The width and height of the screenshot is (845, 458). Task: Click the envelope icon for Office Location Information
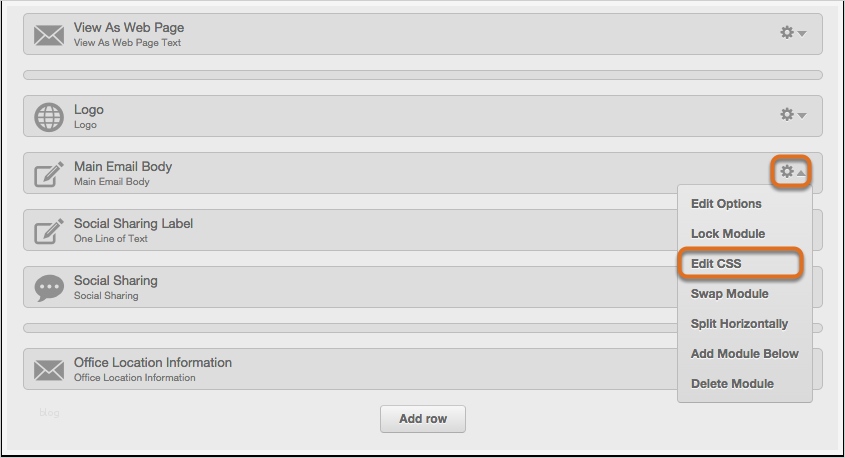point(49,370)
